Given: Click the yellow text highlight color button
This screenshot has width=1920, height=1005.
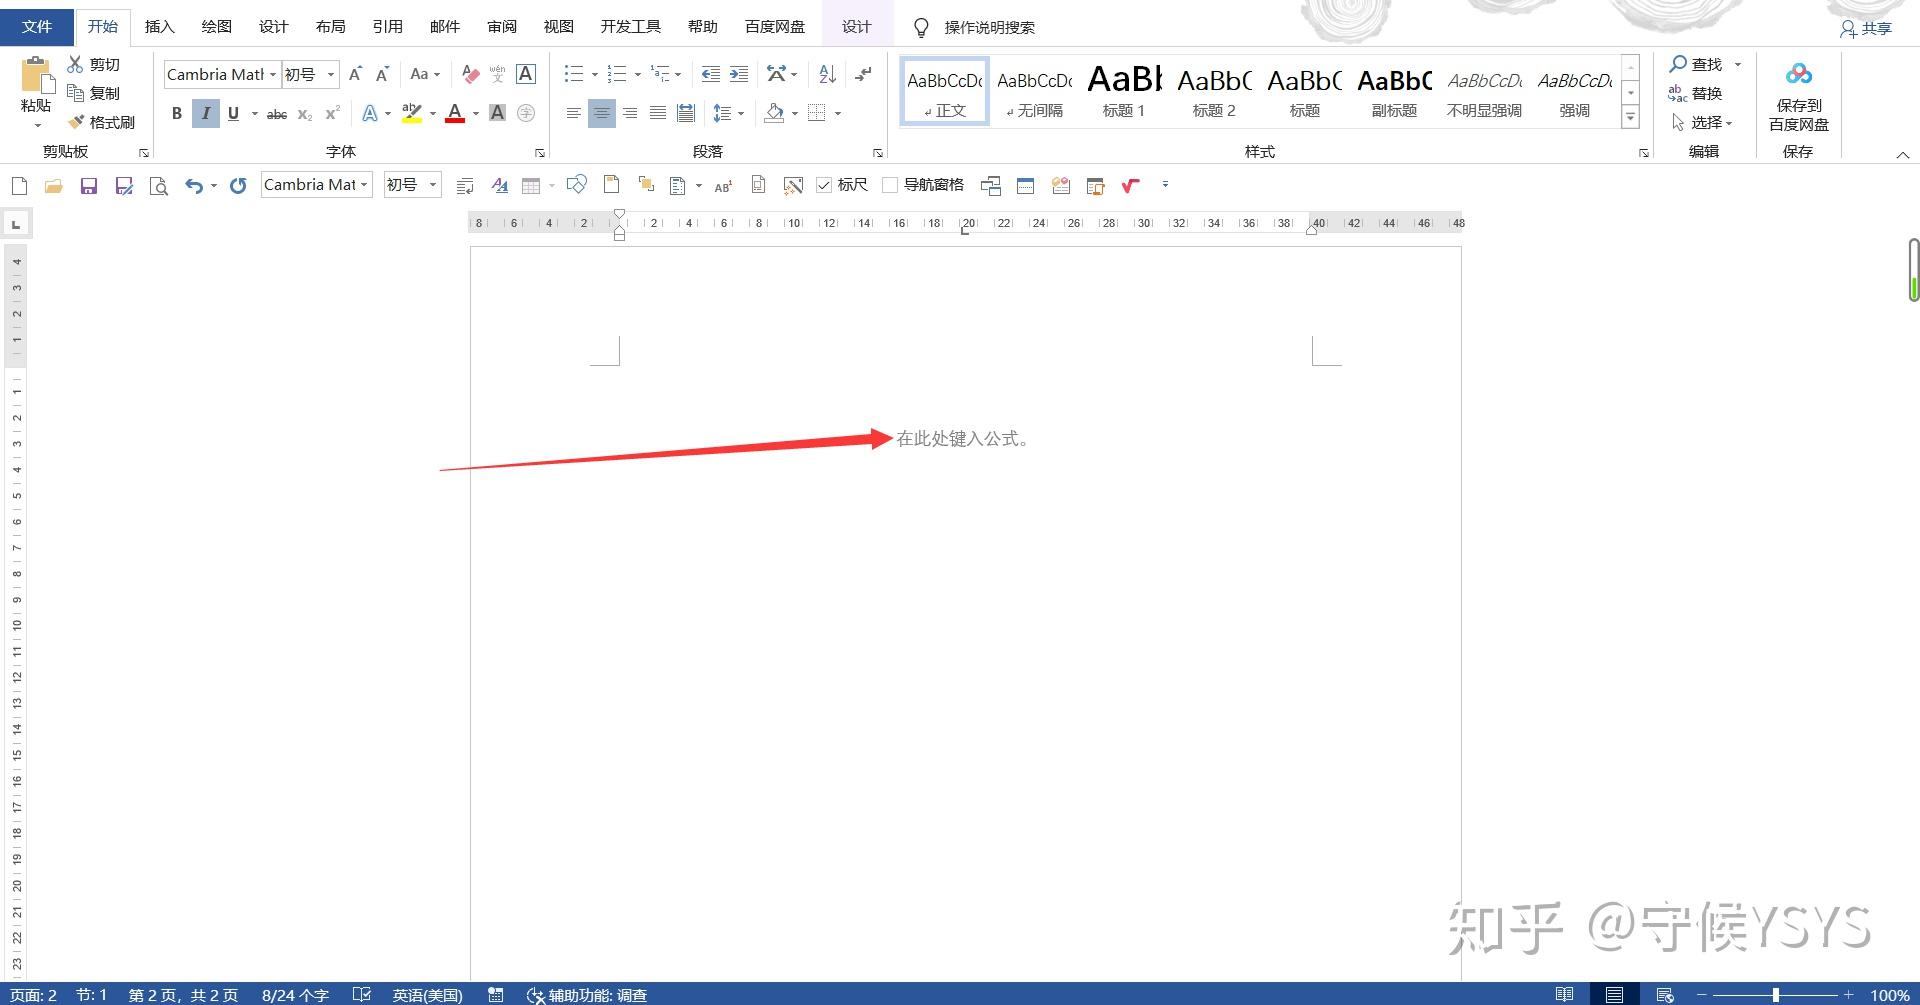Looking at the screenshot, I should (412, 113).
